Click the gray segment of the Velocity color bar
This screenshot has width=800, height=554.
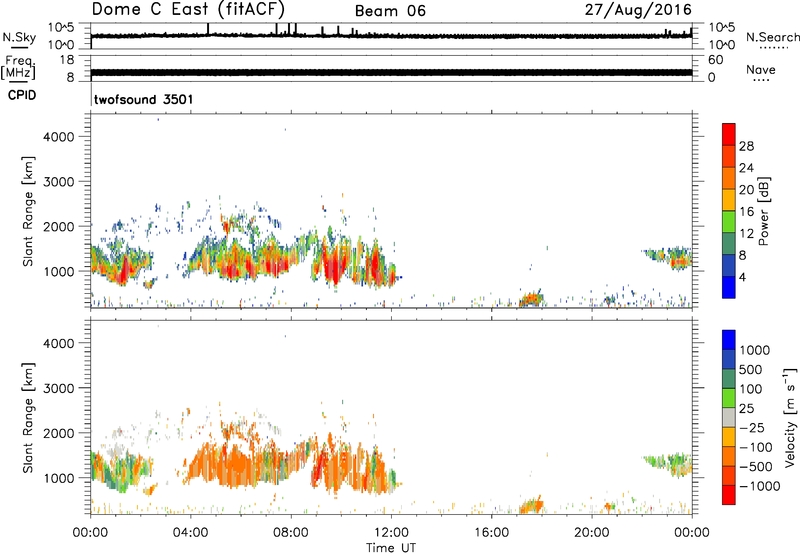point(729,418)
